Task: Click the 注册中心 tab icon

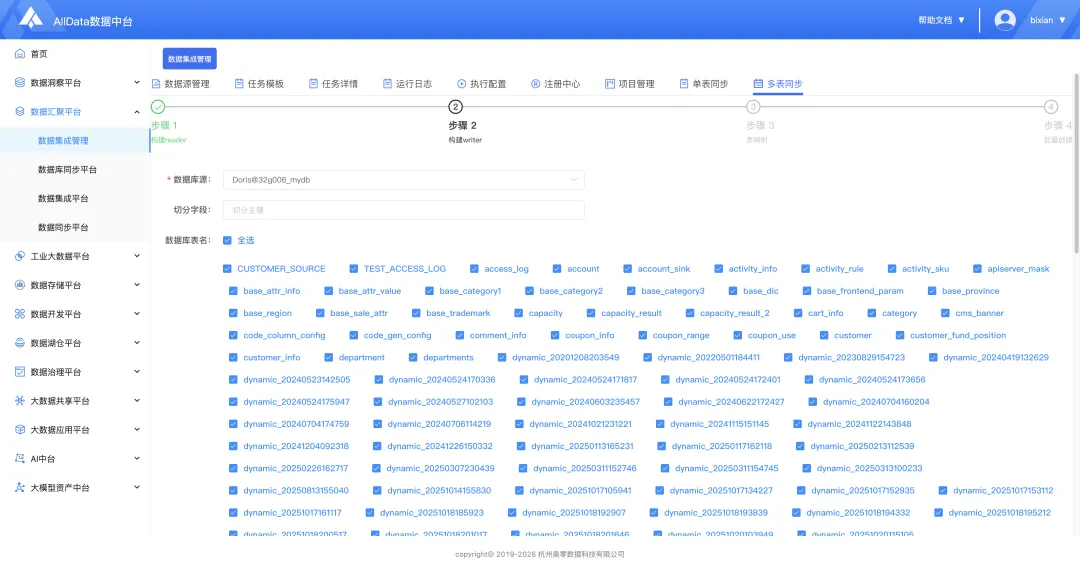Action: click(535, 84)
